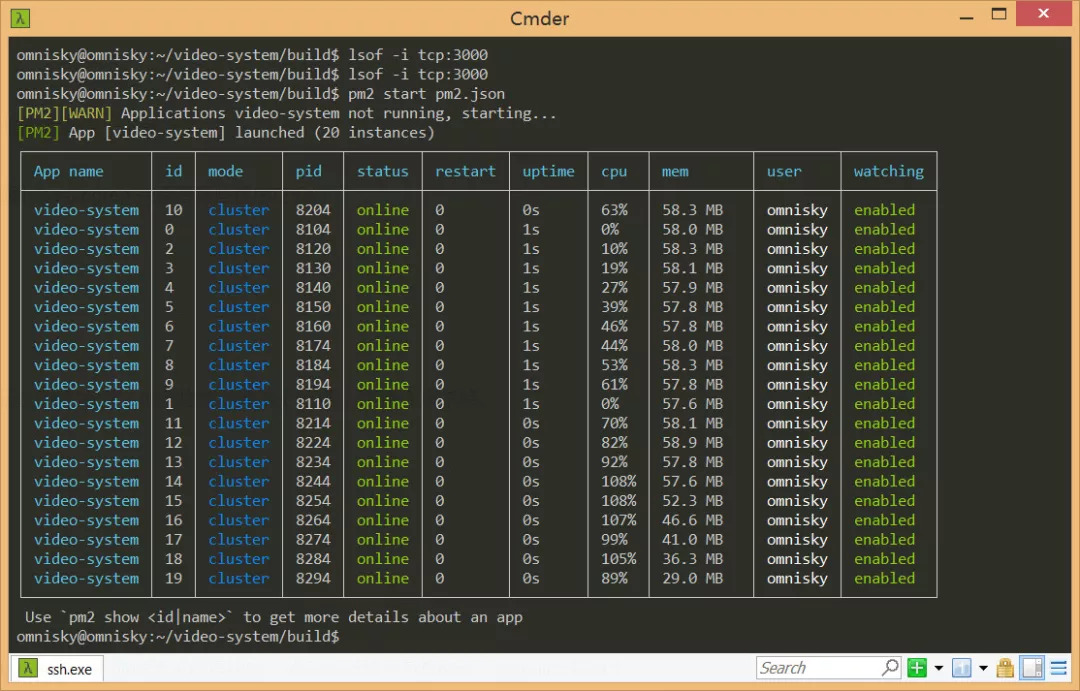Screen dimensions: 1080x691
Task: Open Cmder system menu lambda icon
Action: tap(21, 18)
